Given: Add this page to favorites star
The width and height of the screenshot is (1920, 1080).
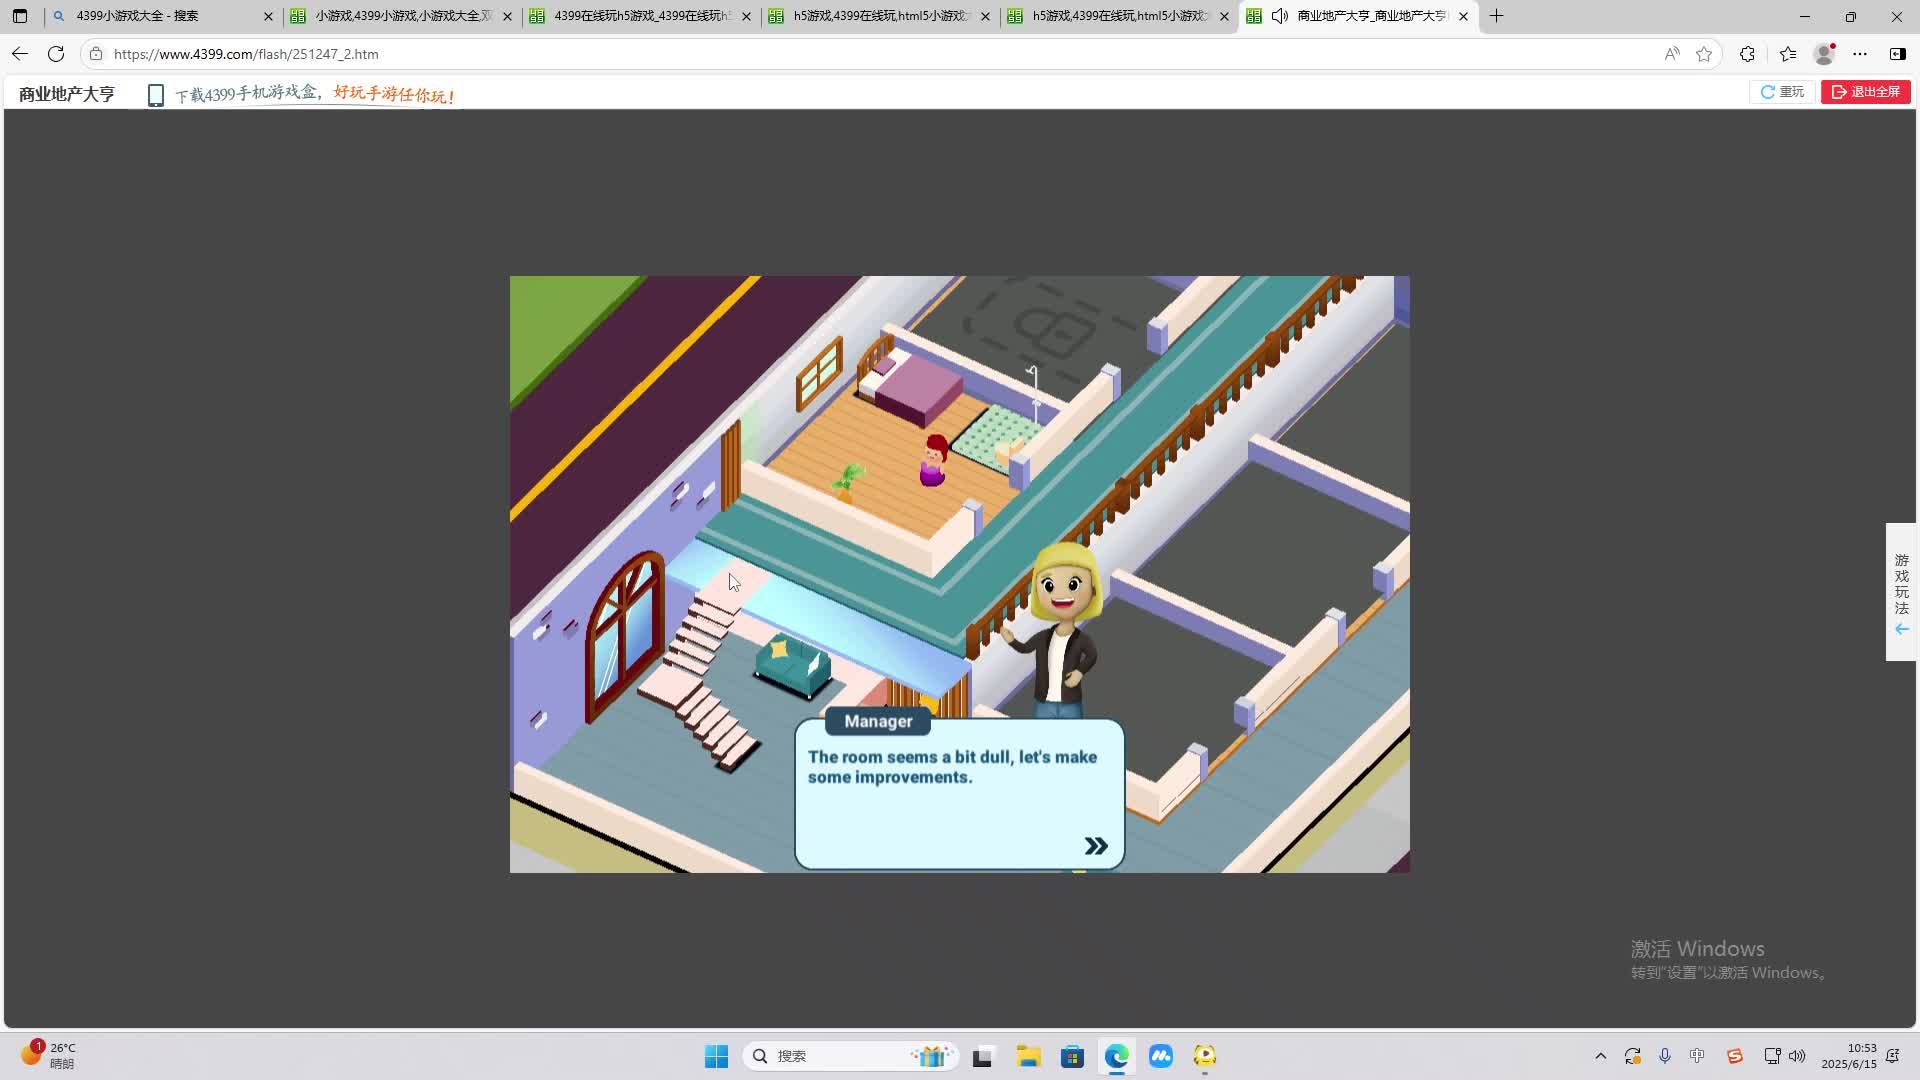Looking at the screenshot, I should pos(1704,54).
